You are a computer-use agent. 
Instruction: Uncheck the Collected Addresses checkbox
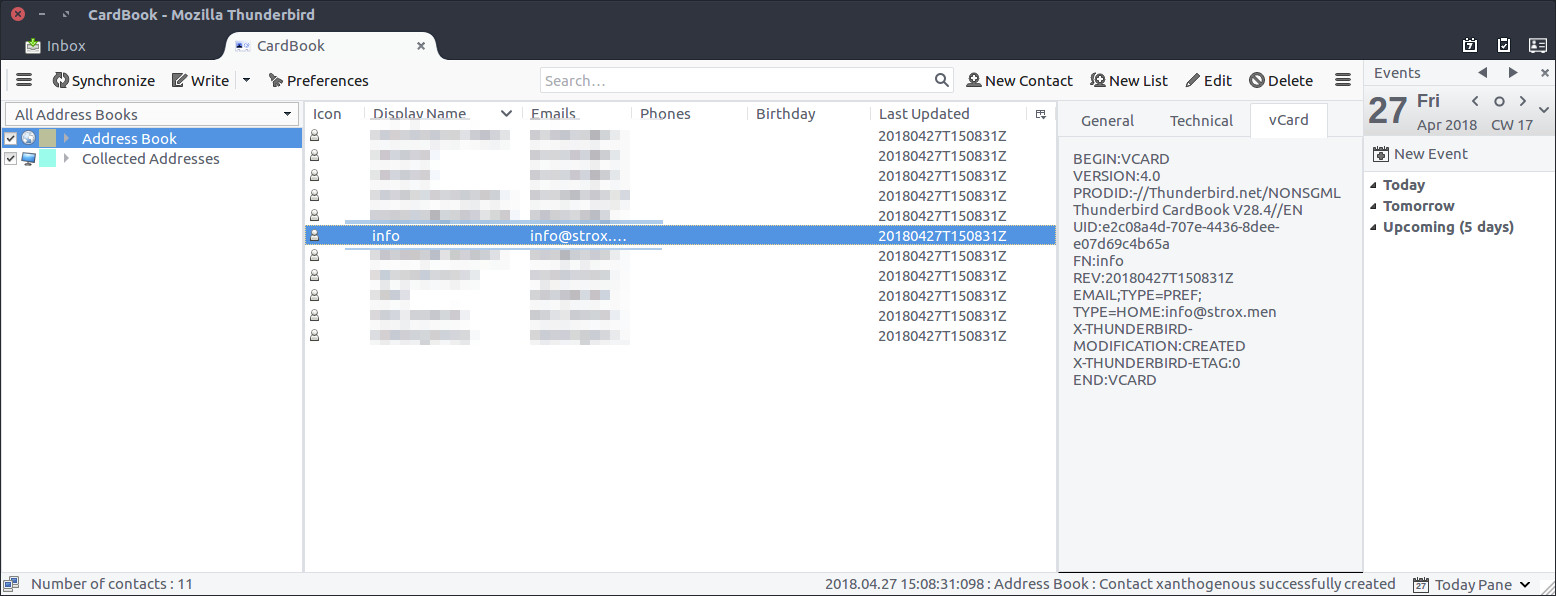click(x=11, y=158)
